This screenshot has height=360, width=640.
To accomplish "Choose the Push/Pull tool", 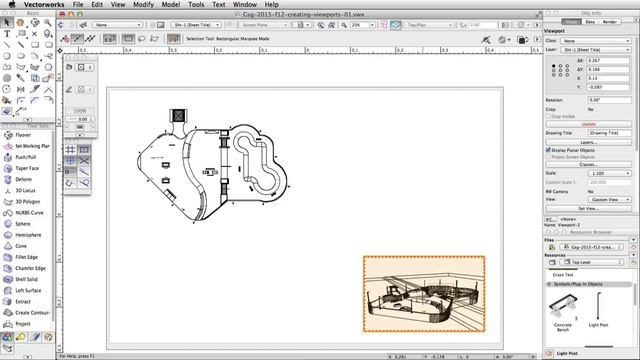I will (26, 157).
